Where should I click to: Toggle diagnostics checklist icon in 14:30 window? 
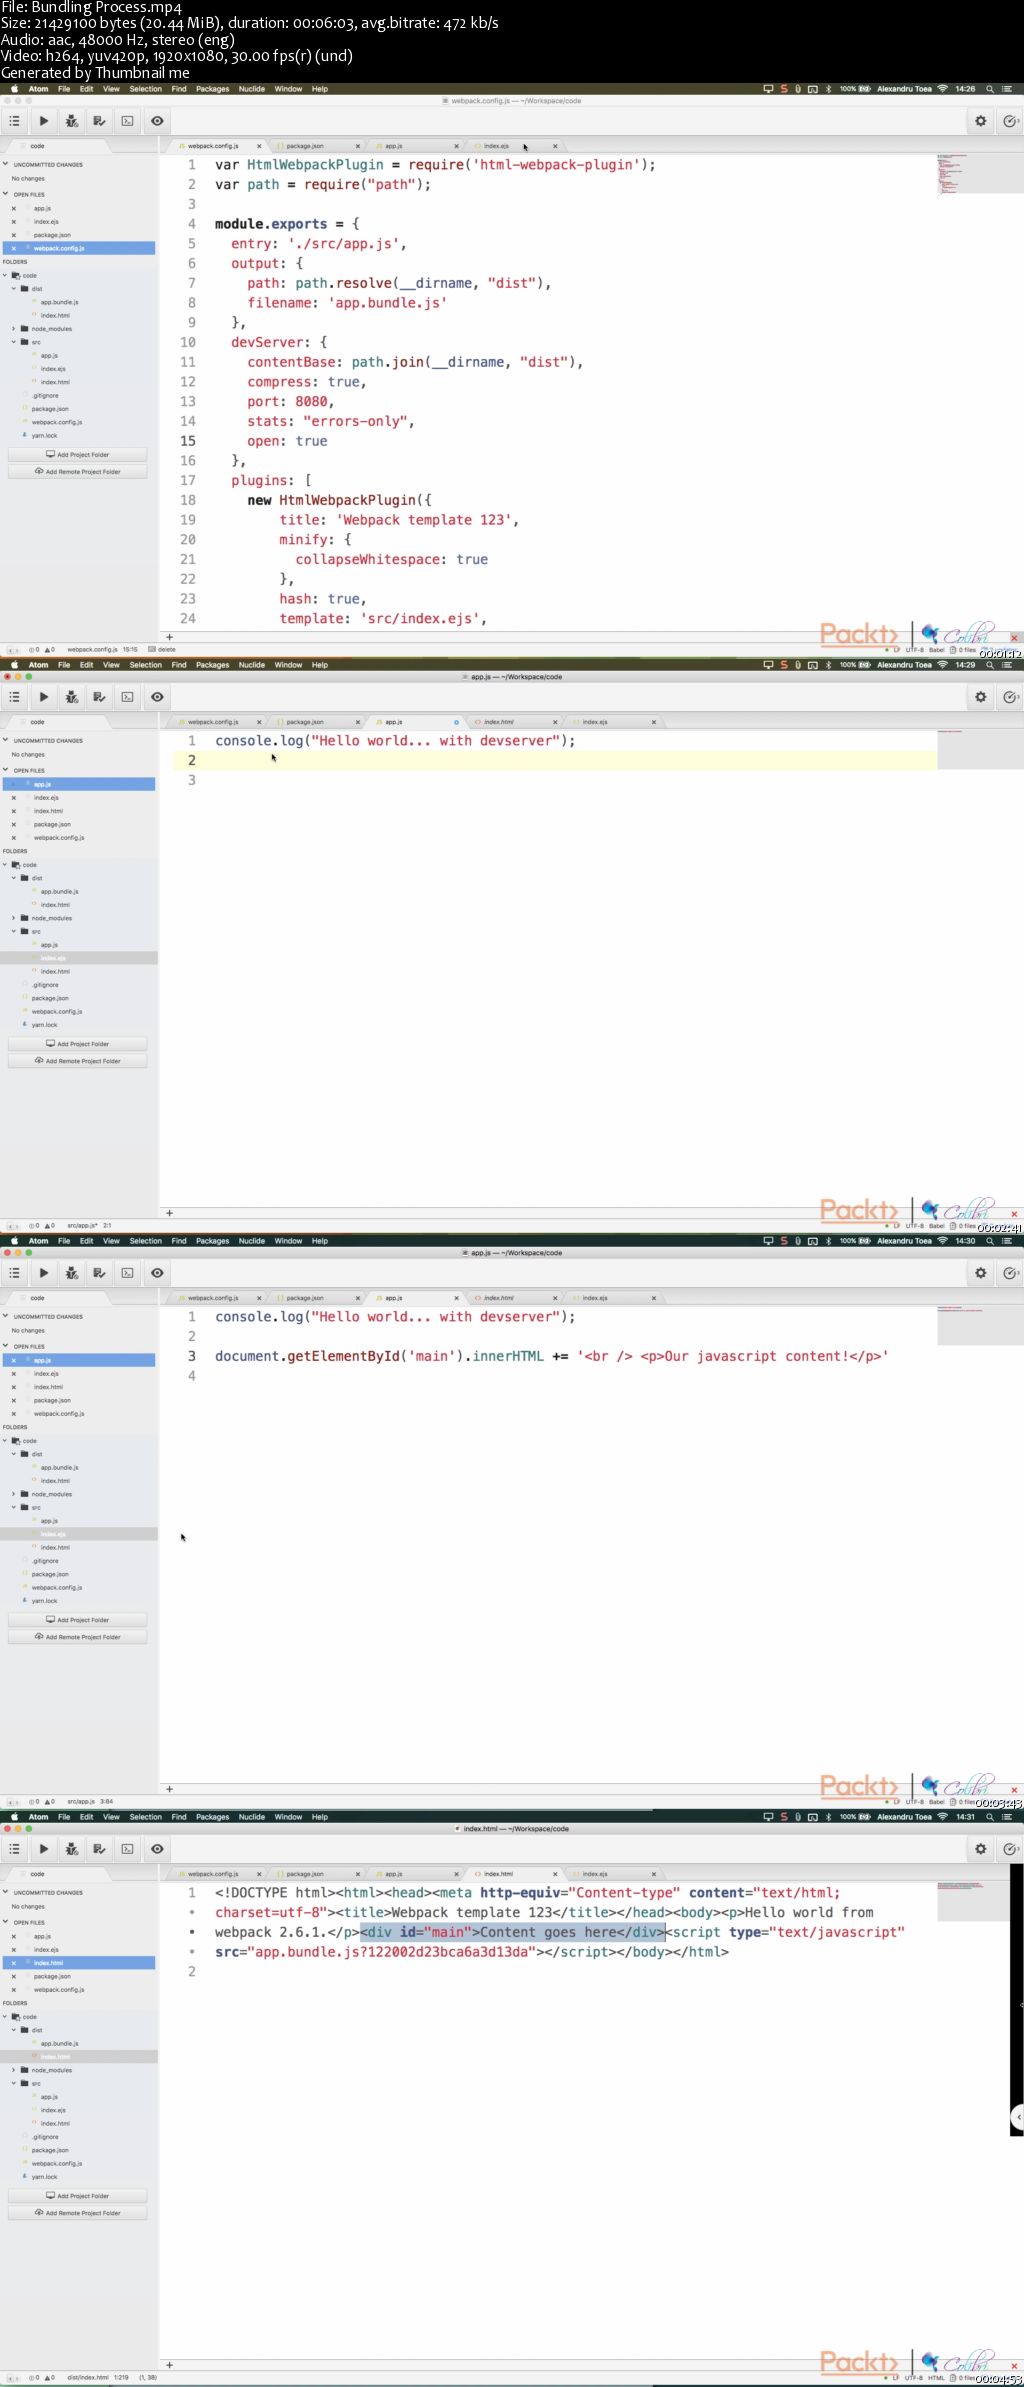tap(99, 1273)
